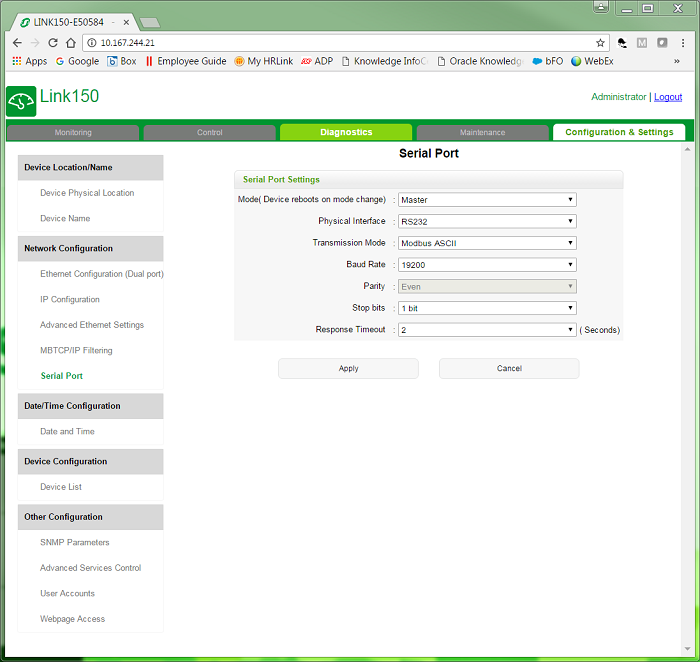
Task: Open the Google bookmark
Action: 77,61
